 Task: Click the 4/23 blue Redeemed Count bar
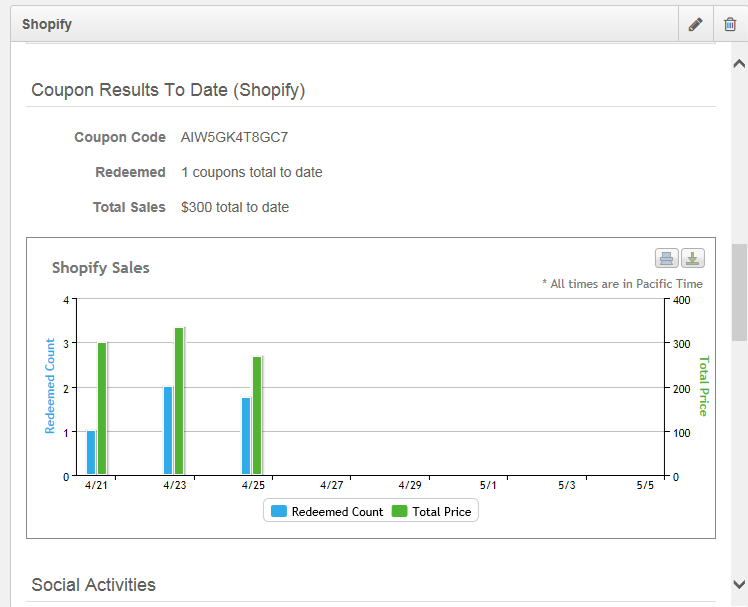click(168, 430)
